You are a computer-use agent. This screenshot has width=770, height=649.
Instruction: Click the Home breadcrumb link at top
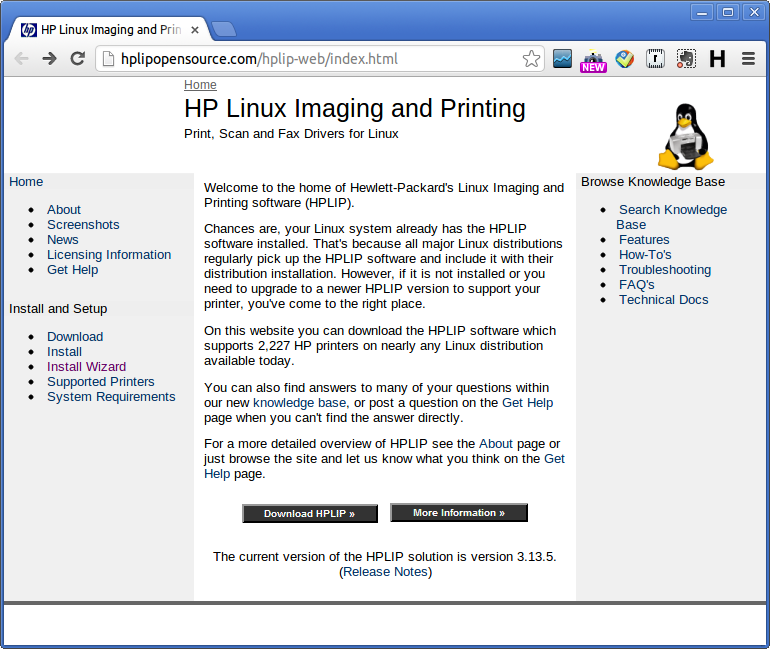(x=200, y=84)
